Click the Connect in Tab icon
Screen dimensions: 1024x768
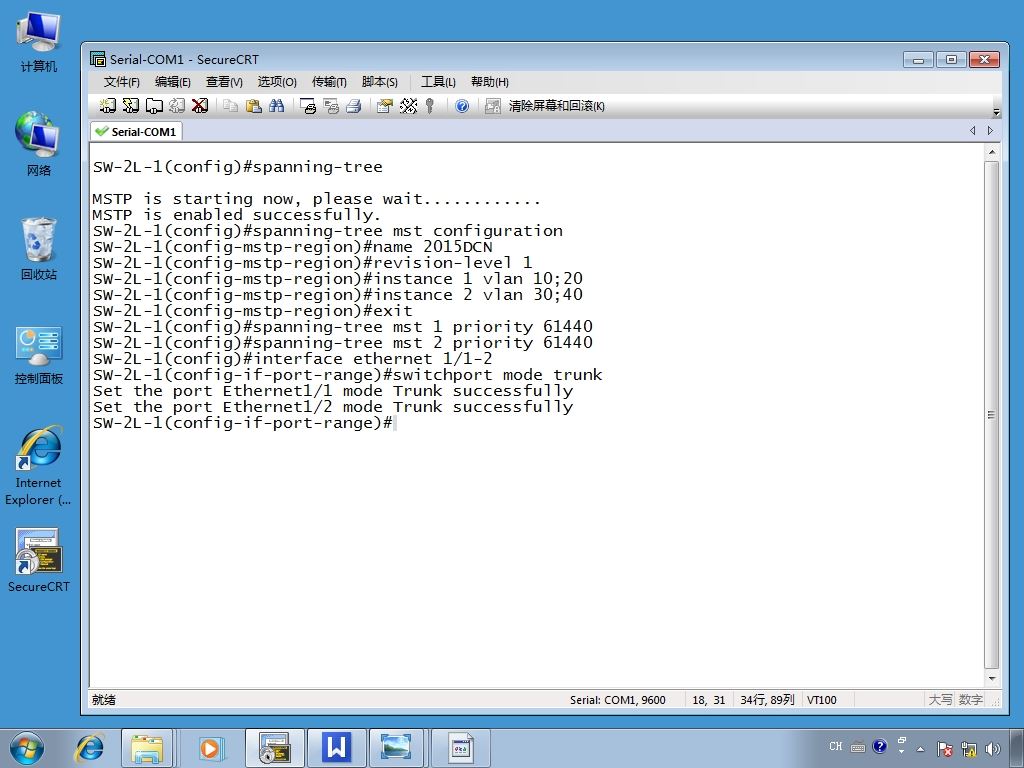(x=154, y=106)
